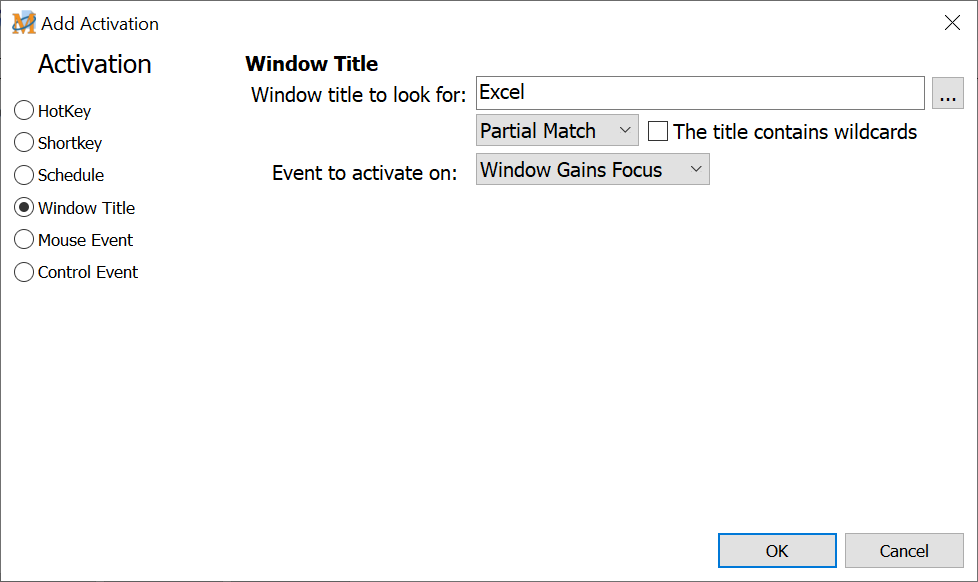Select the Control Event option
The width and height of the screenshot is (978, 582).
(24, 272)
